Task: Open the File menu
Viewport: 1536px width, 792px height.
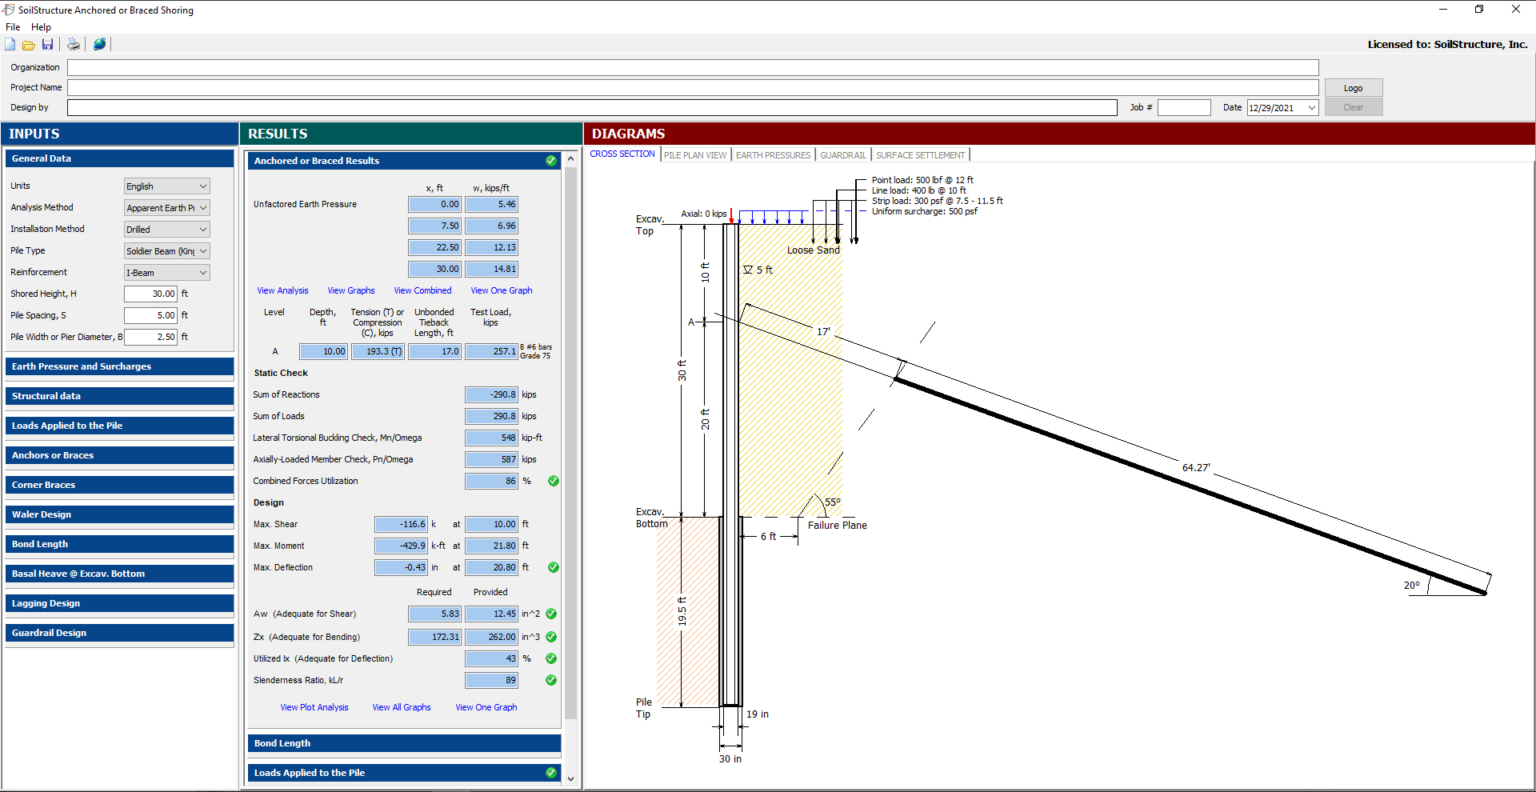Action: 13,27
